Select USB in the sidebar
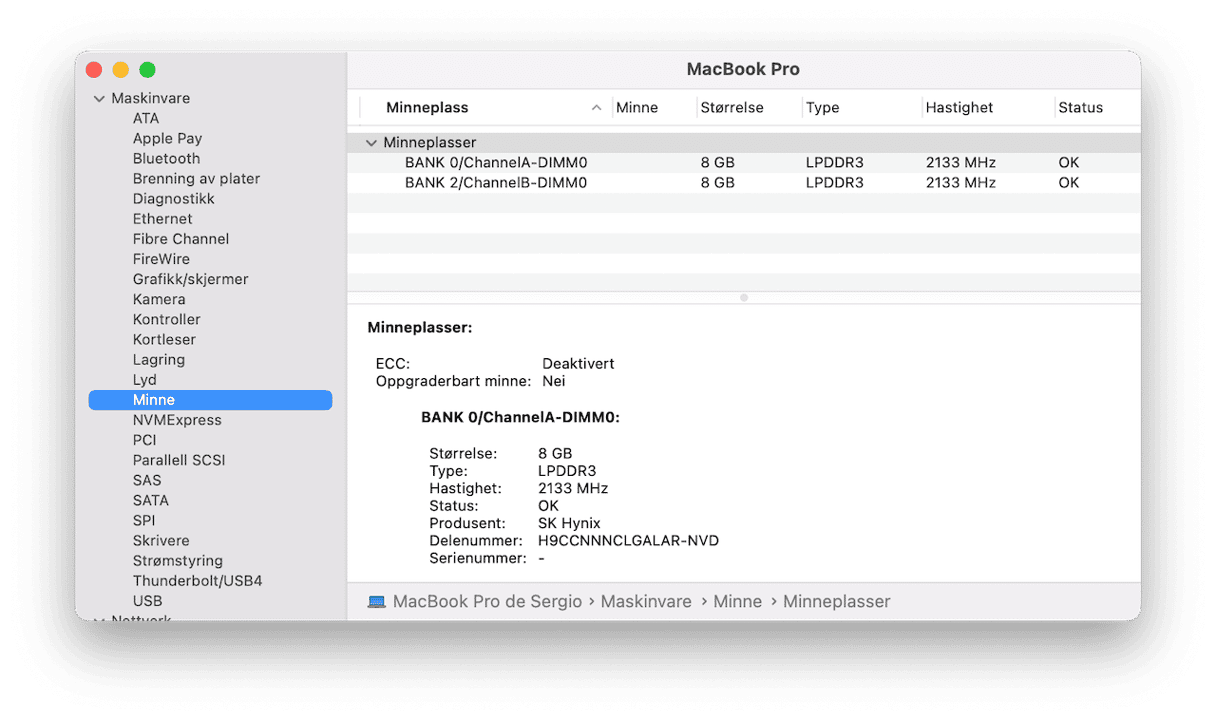This screenshot has width=1216, height=720. (x=147, y=601)
